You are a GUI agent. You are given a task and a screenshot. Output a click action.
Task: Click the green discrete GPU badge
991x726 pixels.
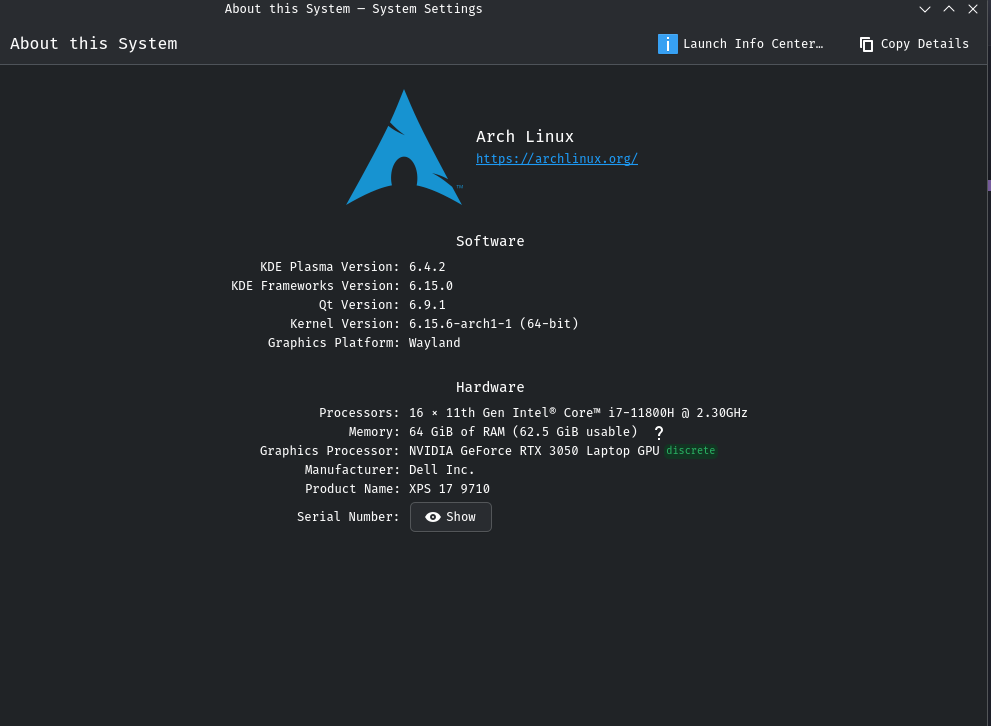691,451
